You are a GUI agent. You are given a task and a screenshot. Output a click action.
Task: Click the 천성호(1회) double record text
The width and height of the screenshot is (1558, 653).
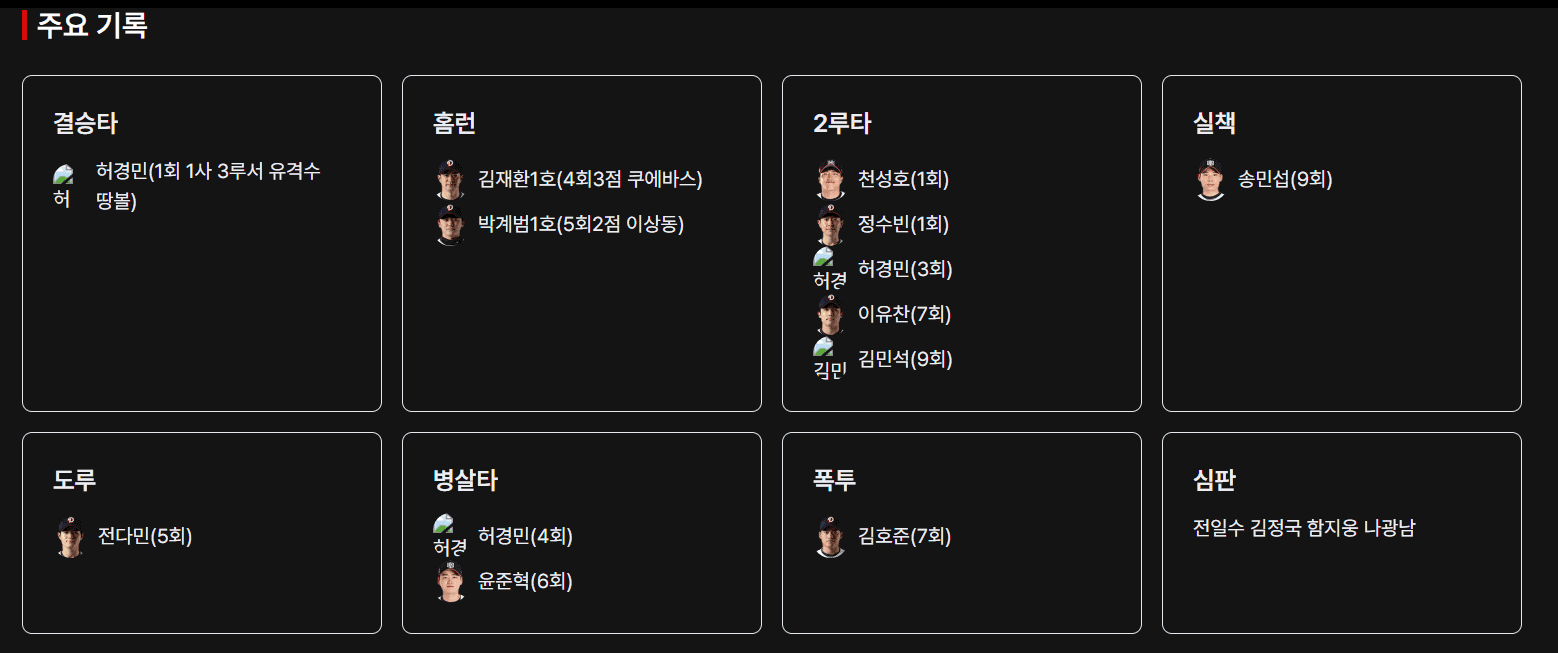tap(903, 180)
